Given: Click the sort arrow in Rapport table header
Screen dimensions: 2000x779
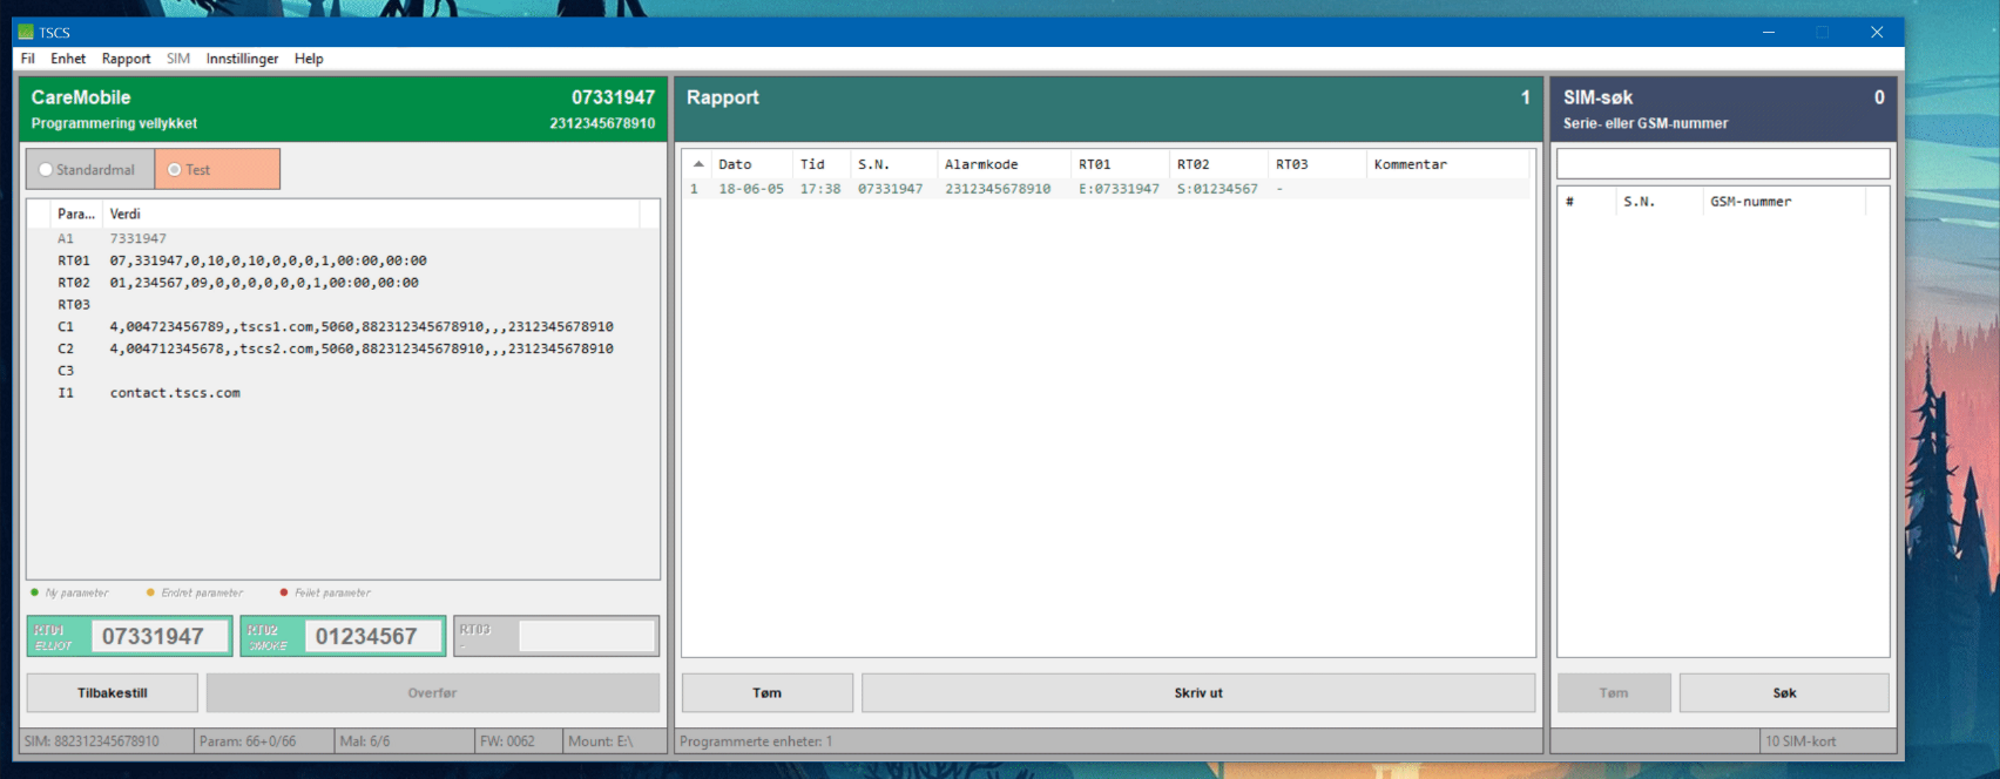Looking at the screenshot, I should 698,164.
